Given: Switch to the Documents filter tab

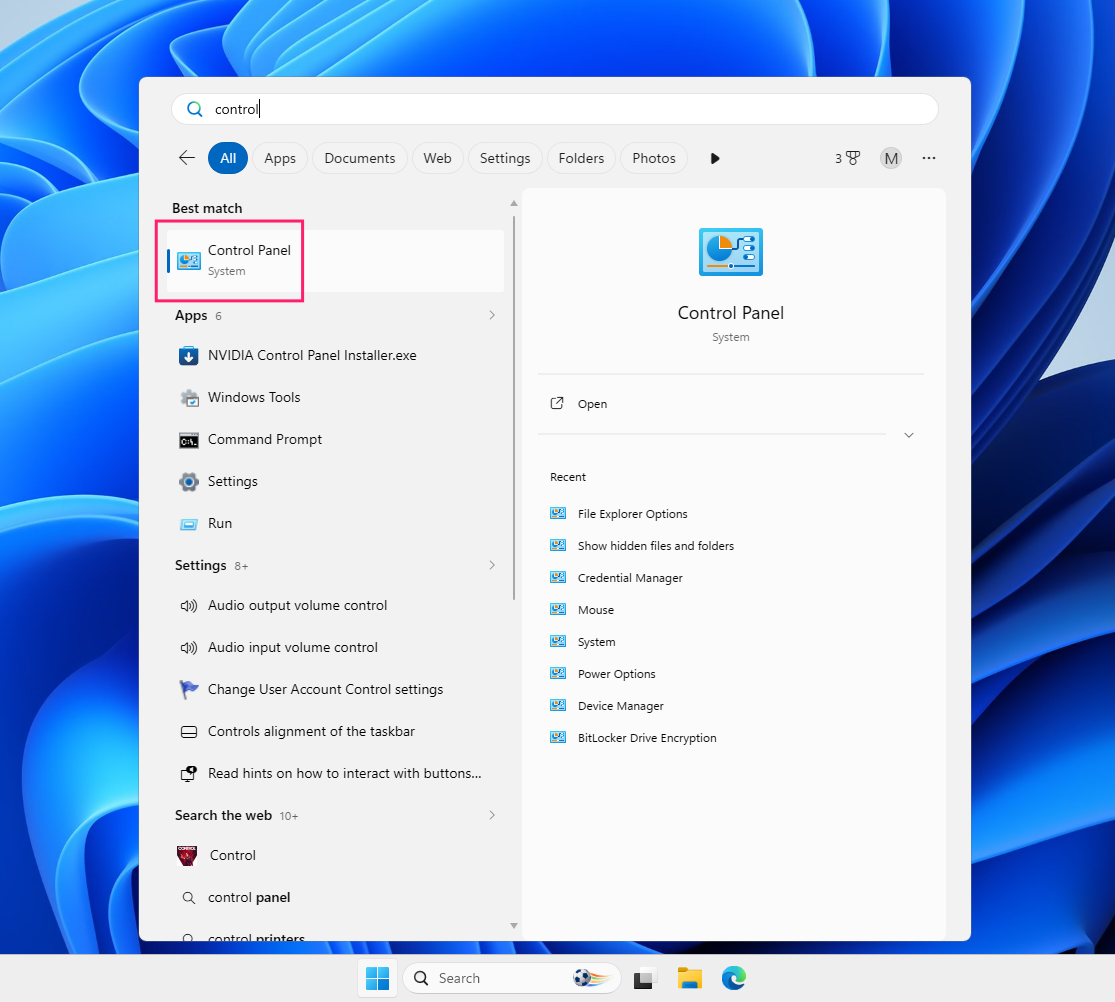Looking at the screenshot, I should 360,158.
